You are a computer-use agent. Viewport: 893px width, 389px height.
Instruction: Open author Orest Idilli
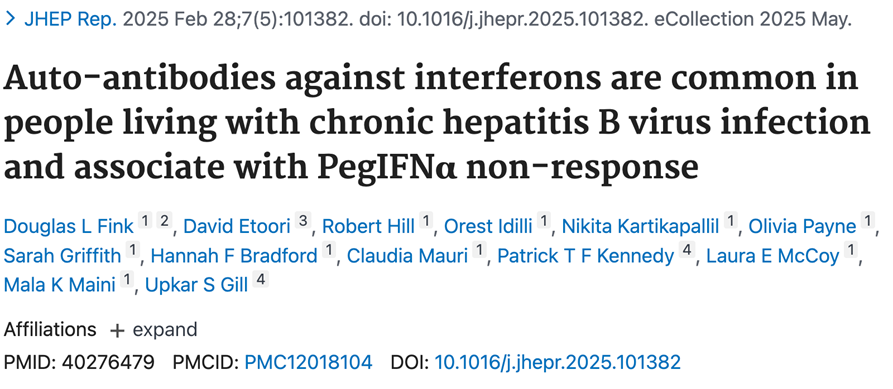488,226
